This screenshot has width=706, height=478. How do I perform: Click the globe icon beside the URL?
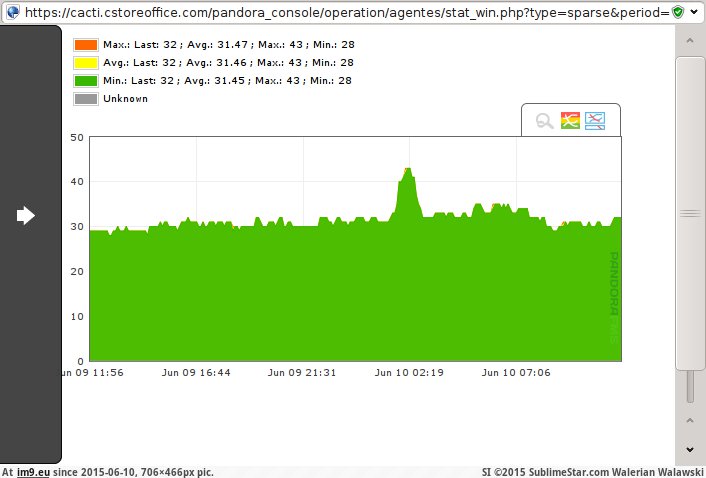tap(11, 12)
